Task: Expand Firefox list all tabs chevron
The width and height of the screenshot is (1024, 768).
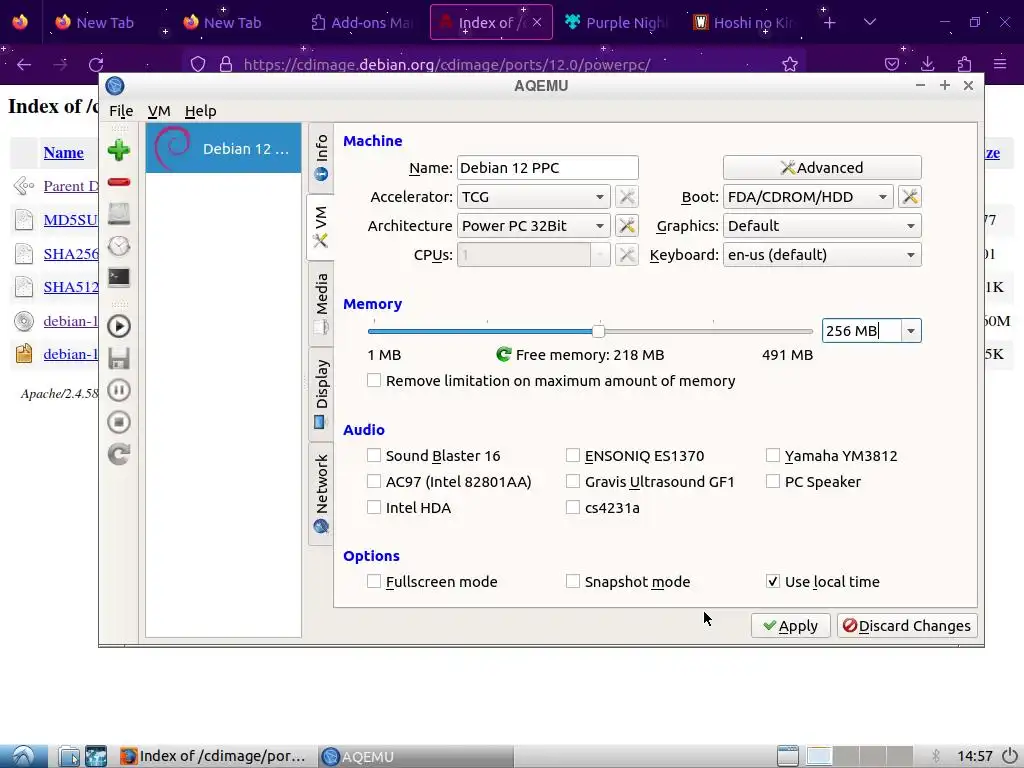Action: click(869, 22)
